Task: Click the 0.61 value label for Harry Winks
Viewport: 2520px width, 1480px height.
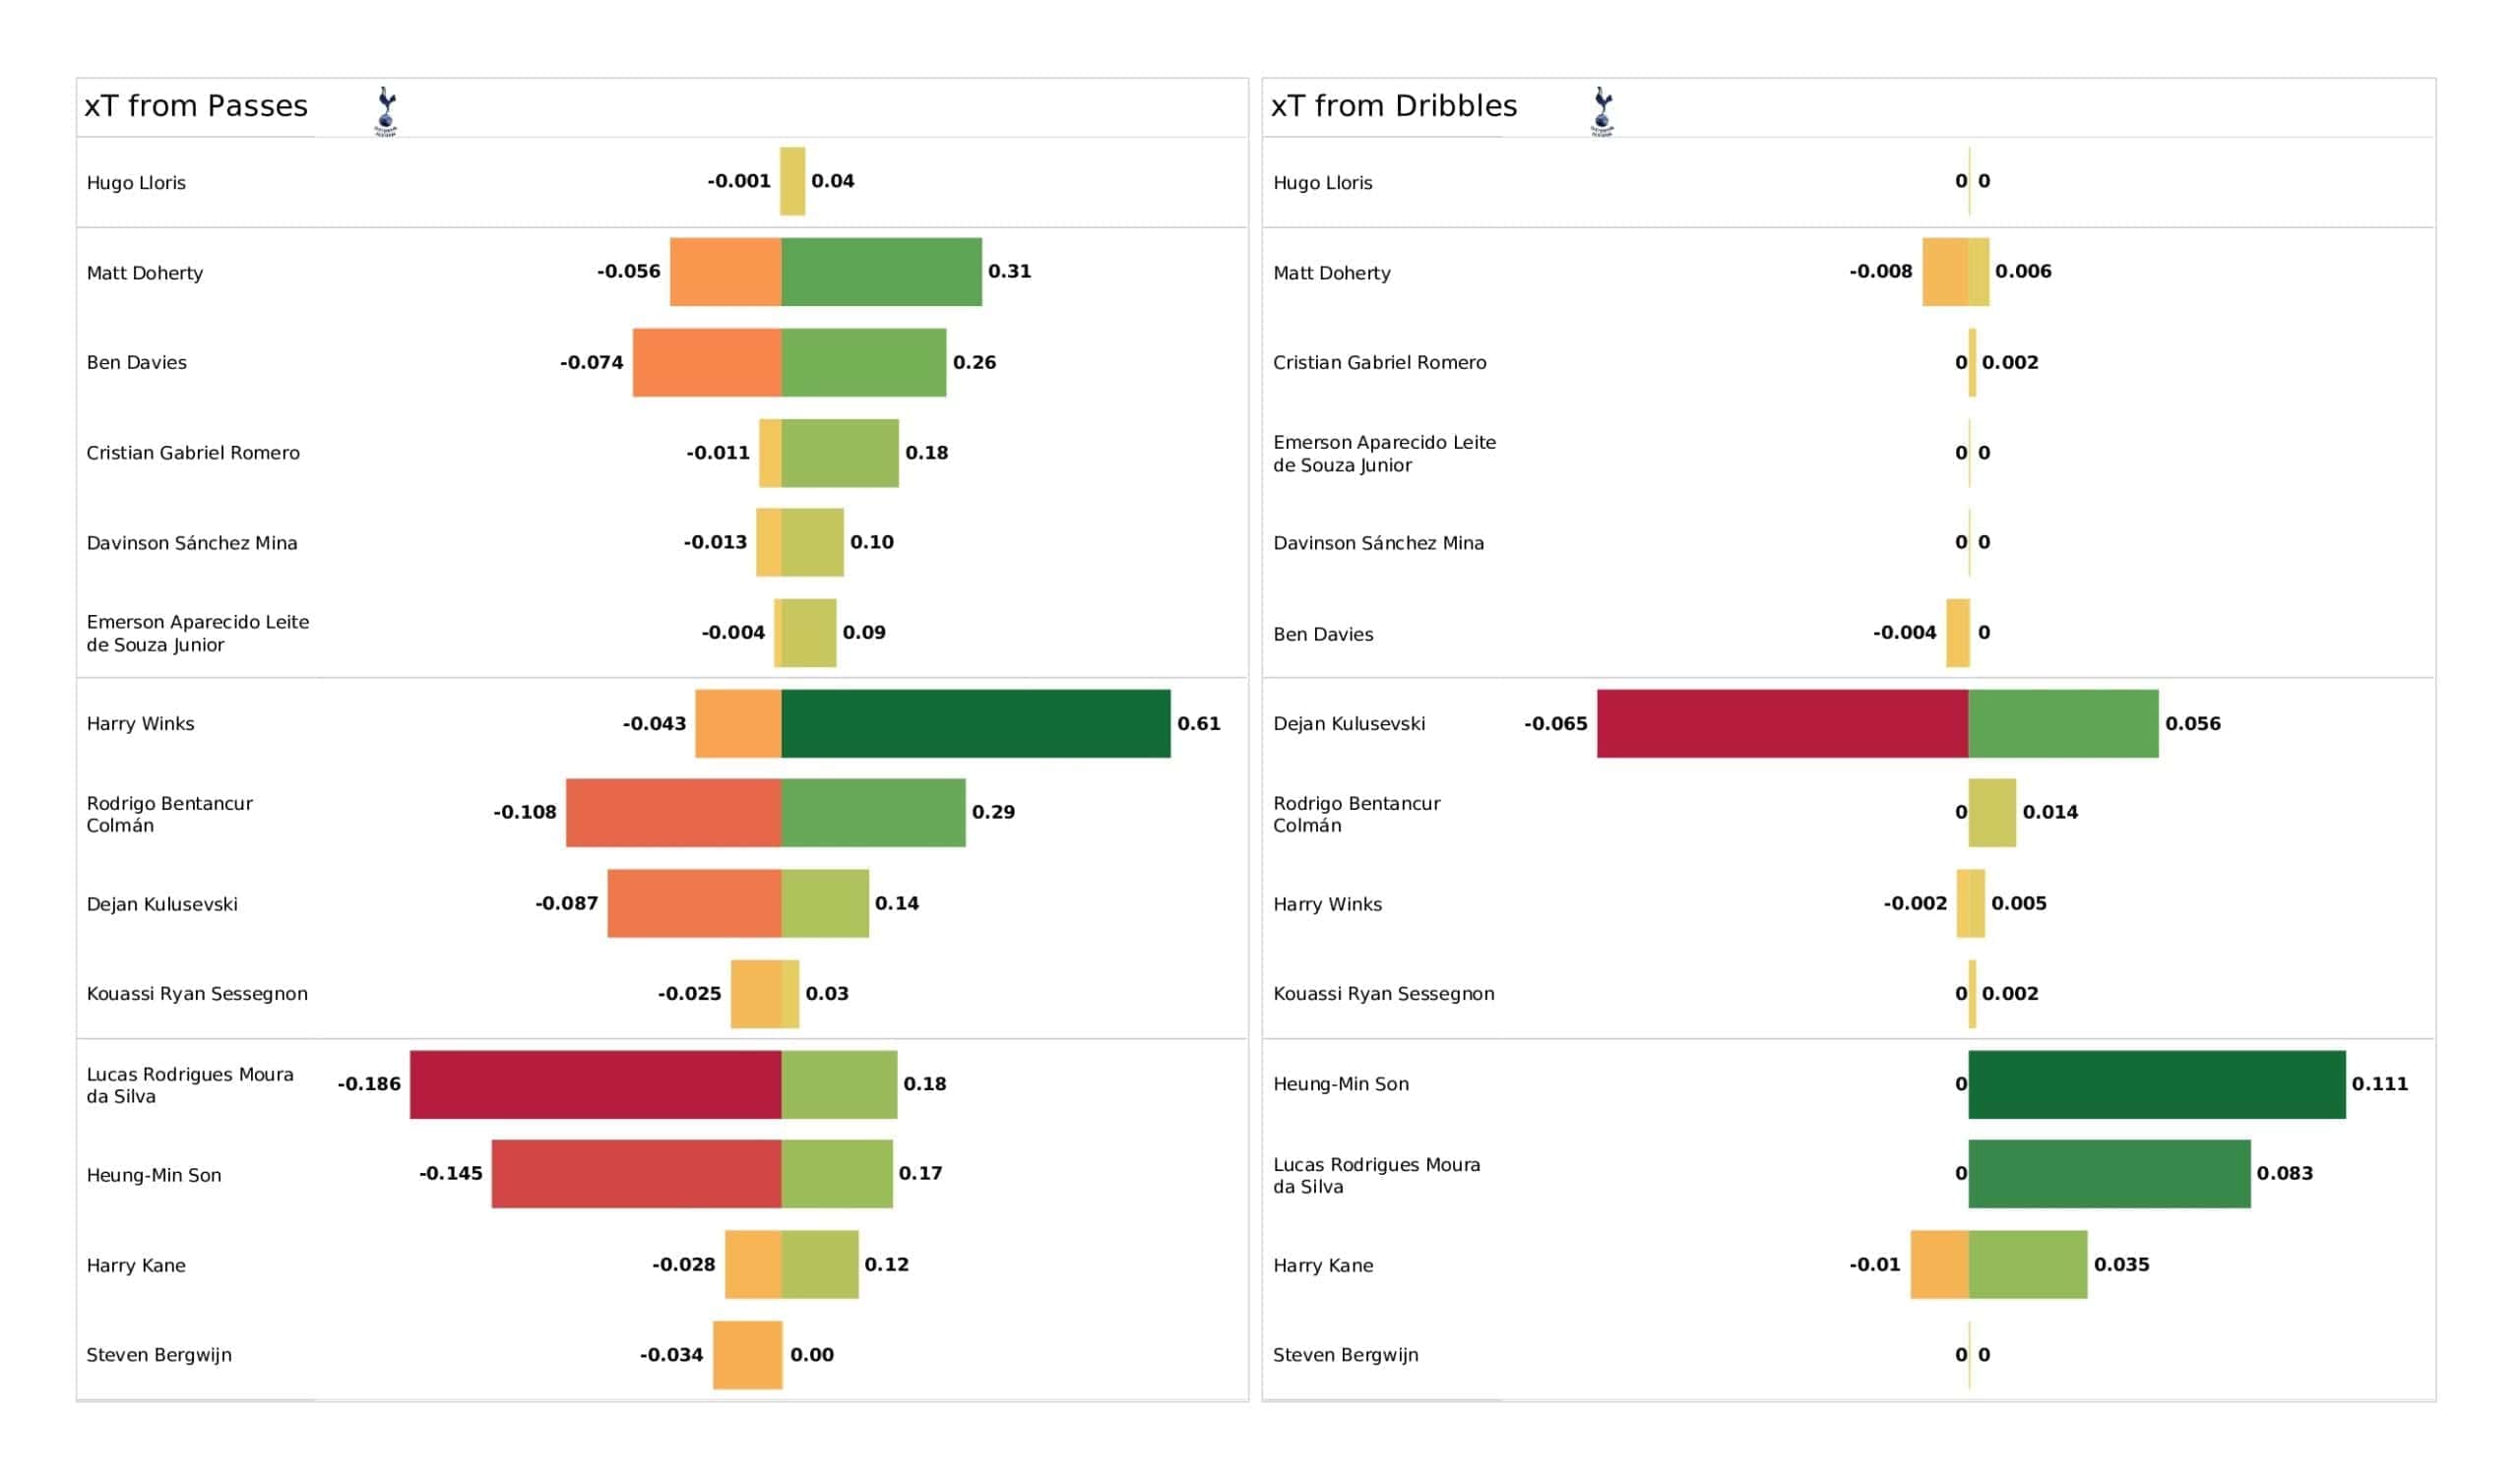Action: [1198, 723]
